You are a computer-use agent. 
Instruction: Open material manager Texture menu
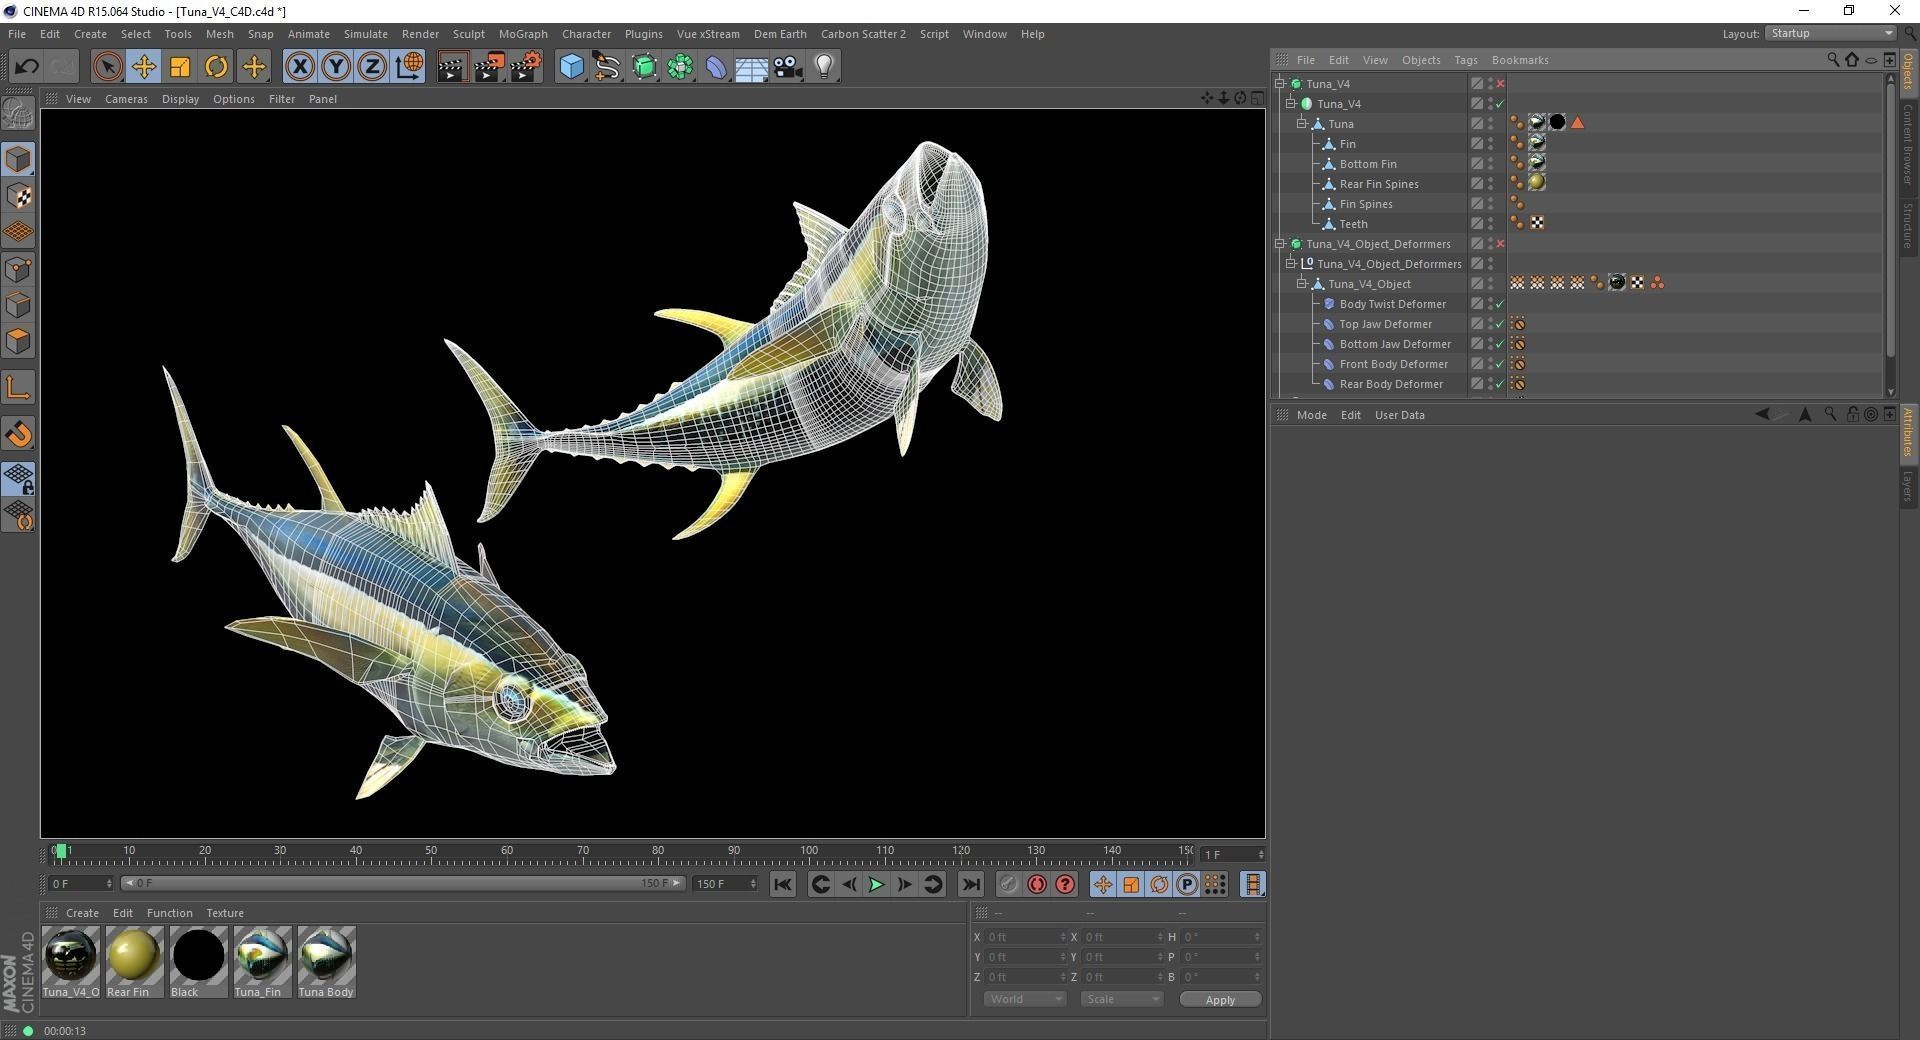(x=225, y=913)
